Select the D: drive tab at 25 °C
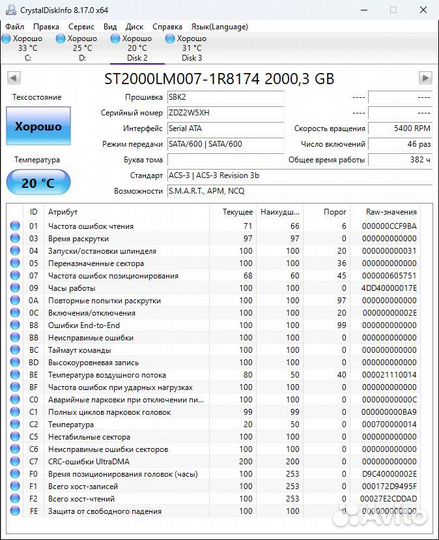439x540 pixels. pos(82,48)
